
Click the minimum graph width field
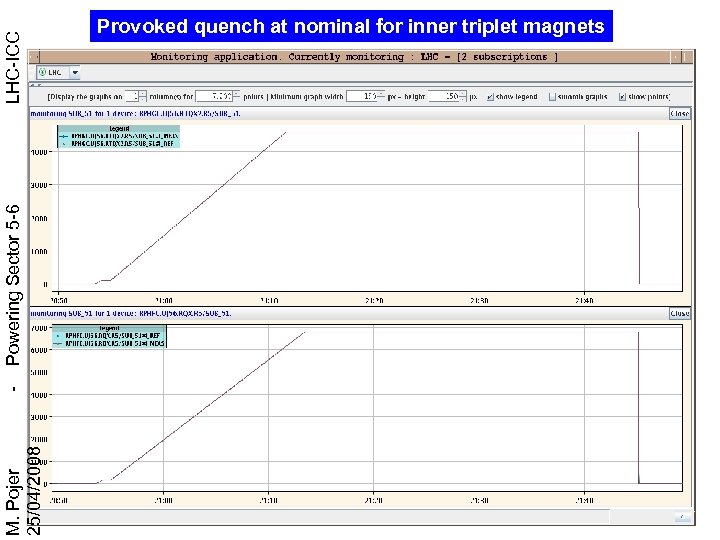pyautogui.click(x=366, y=96)
